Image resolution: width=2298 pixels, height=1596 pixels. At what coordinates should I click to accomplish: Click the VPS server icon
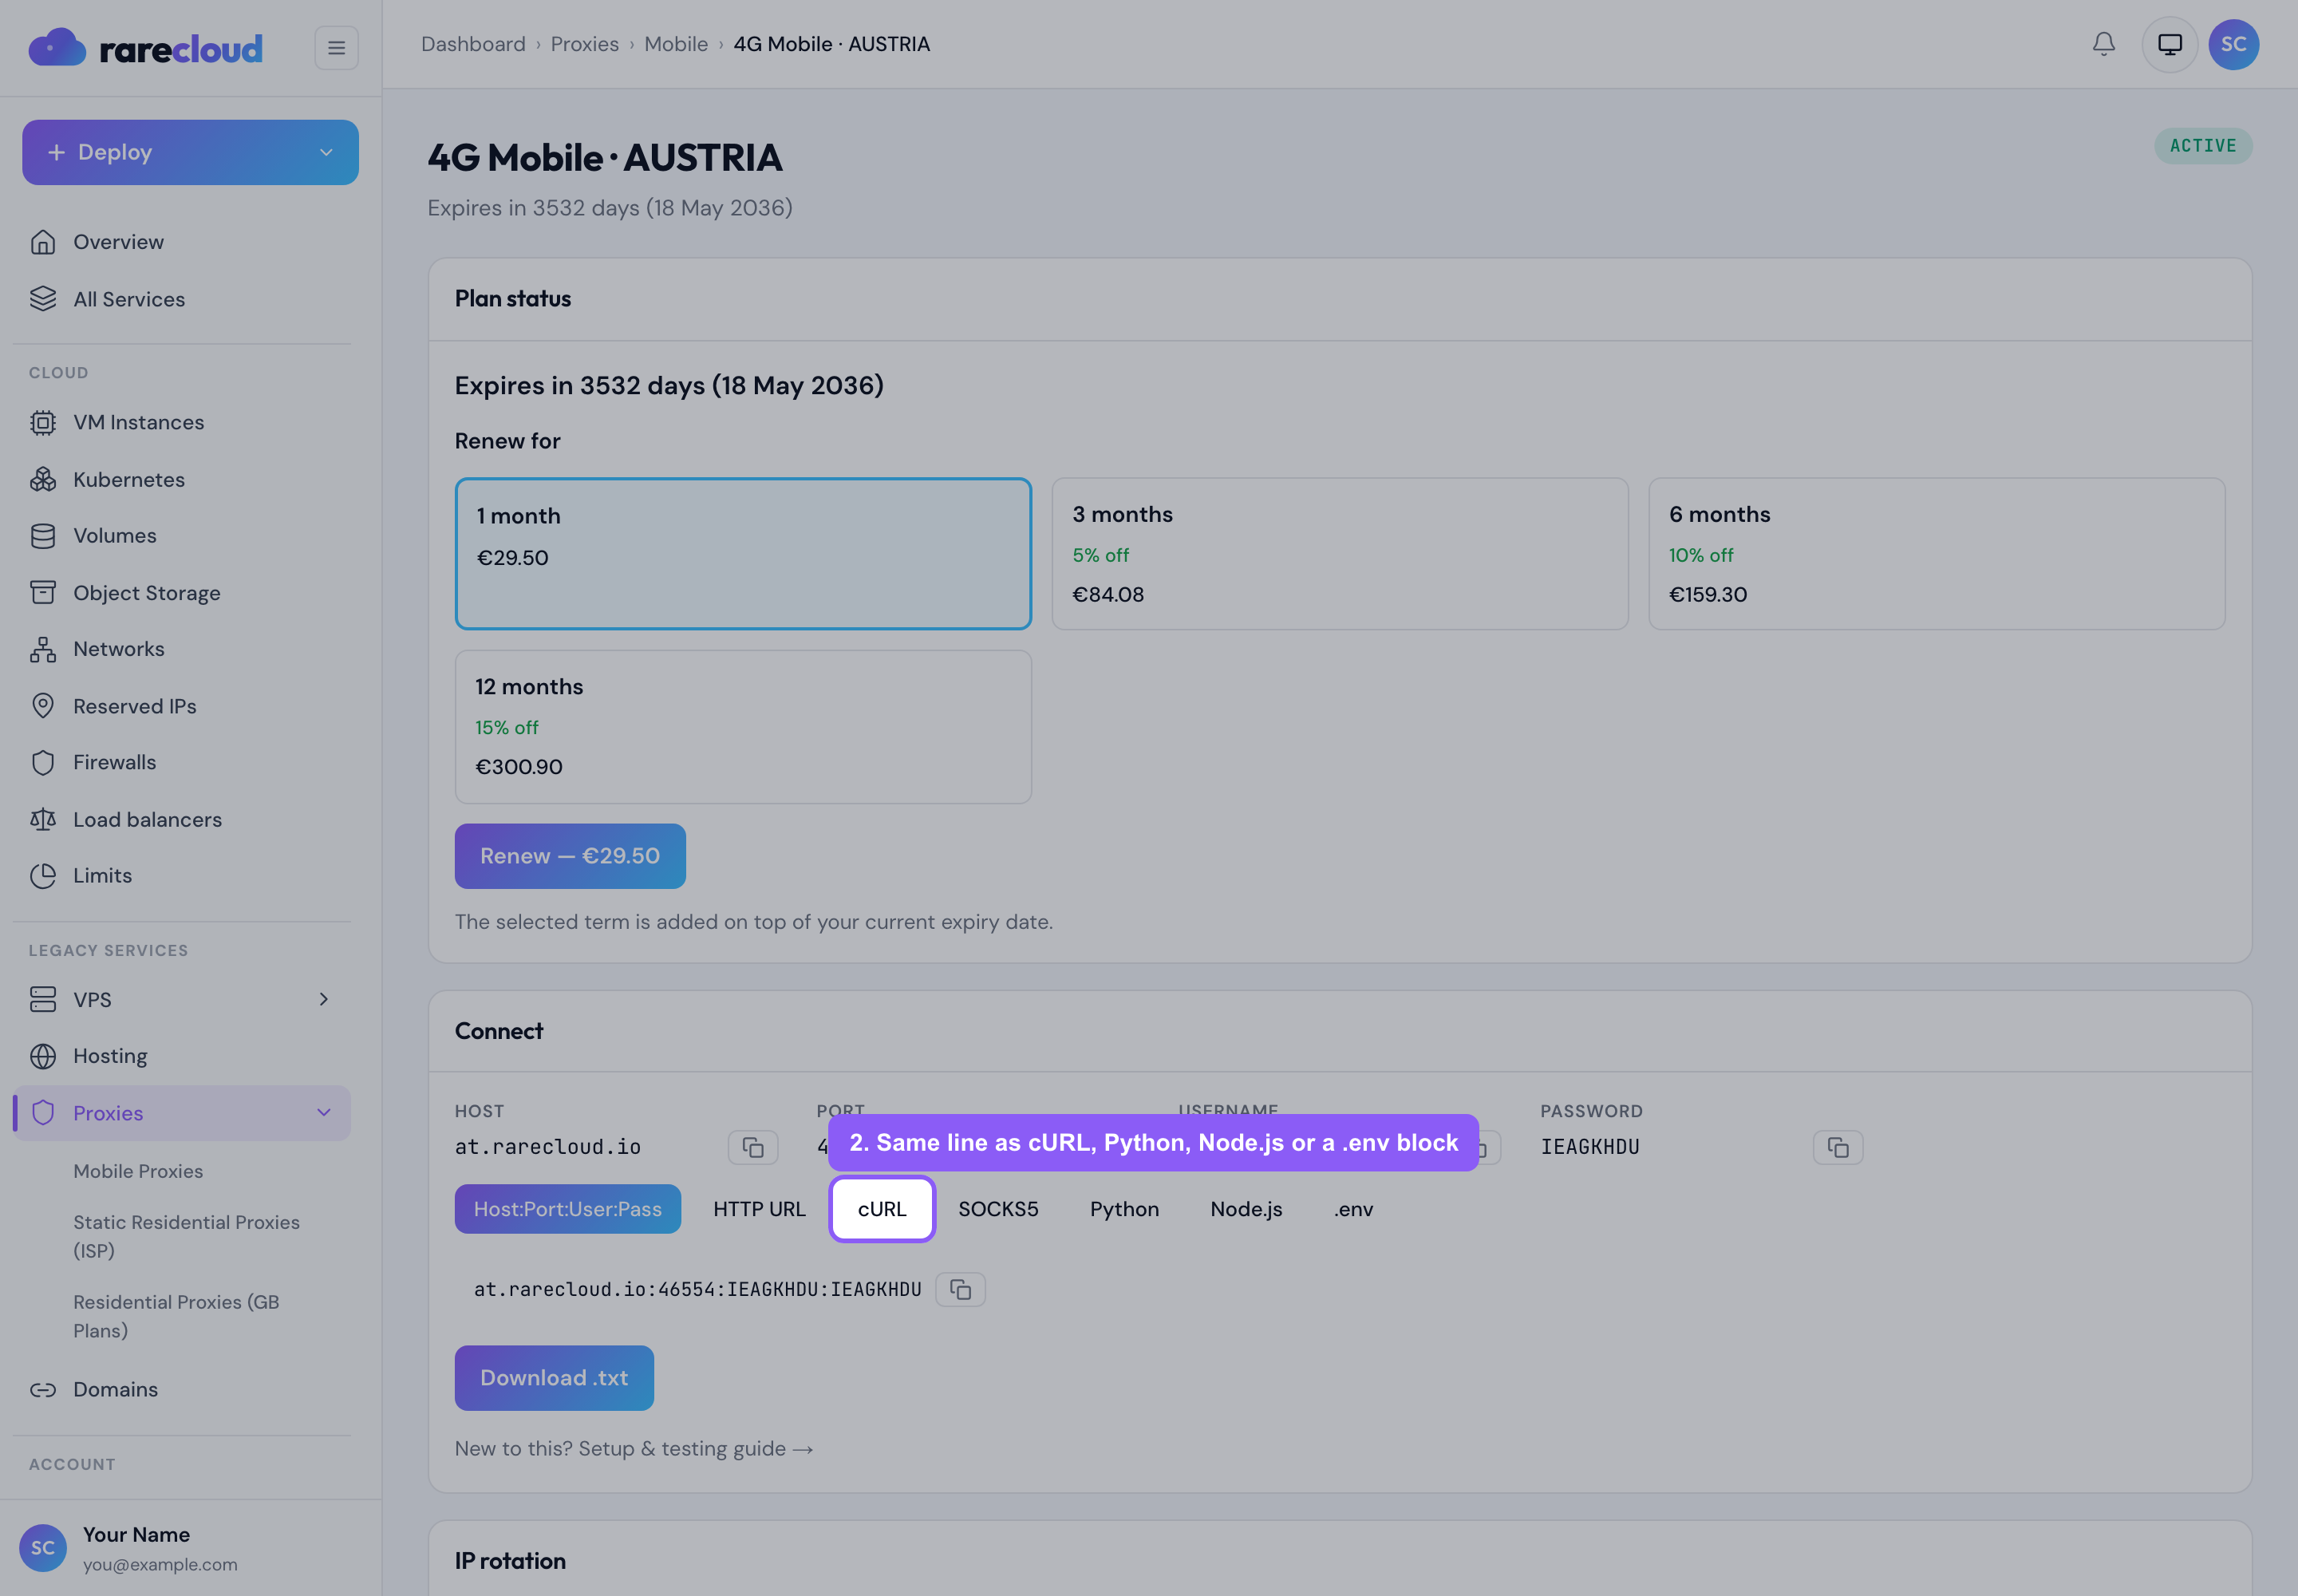(x=43, y=999)
